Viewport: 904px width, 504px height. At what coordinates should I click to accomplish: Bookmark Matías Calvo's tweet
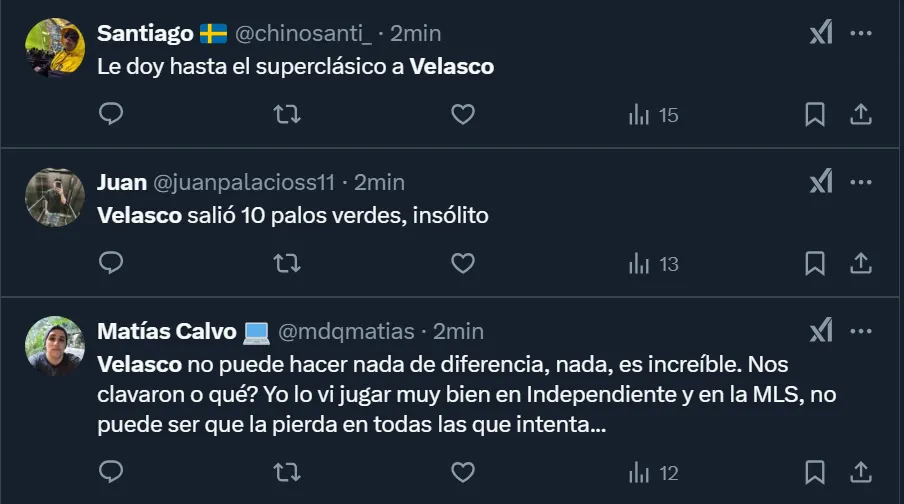(815, 470)
